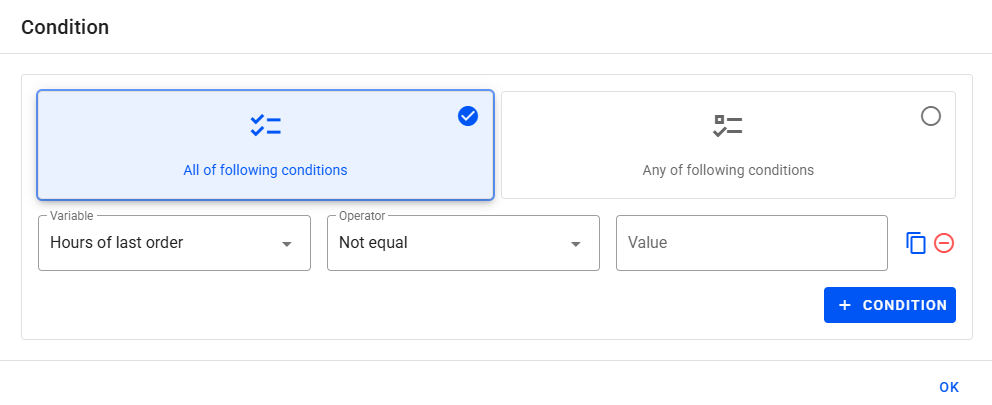992x405 pixels.
Task: Duplicate the condition row with copy icon
Action: (x=916, y=243)
